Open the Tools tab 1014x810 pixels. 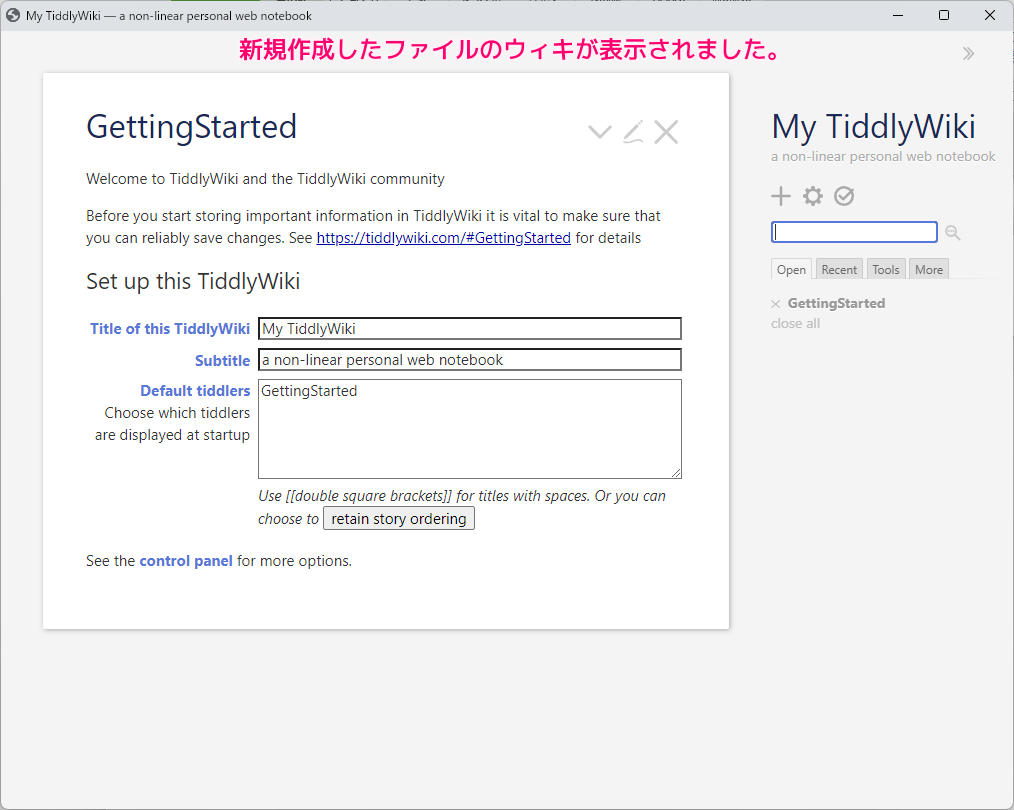(885, 268)
